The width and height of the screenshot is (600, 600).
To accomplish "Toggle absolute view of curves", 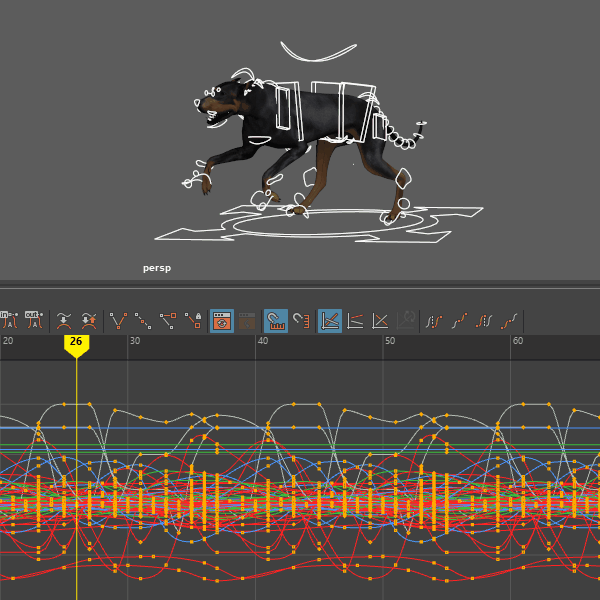I will (330, 321).
